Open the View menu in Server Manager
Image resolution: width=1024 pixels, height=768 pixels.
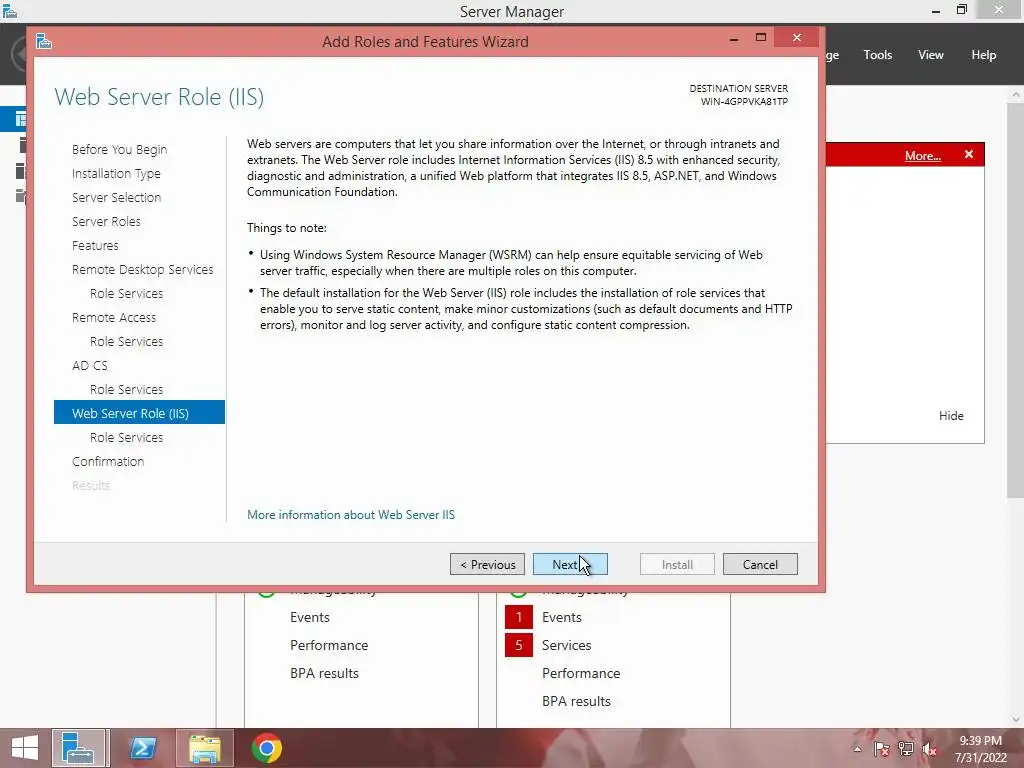(x=931, y=55)
